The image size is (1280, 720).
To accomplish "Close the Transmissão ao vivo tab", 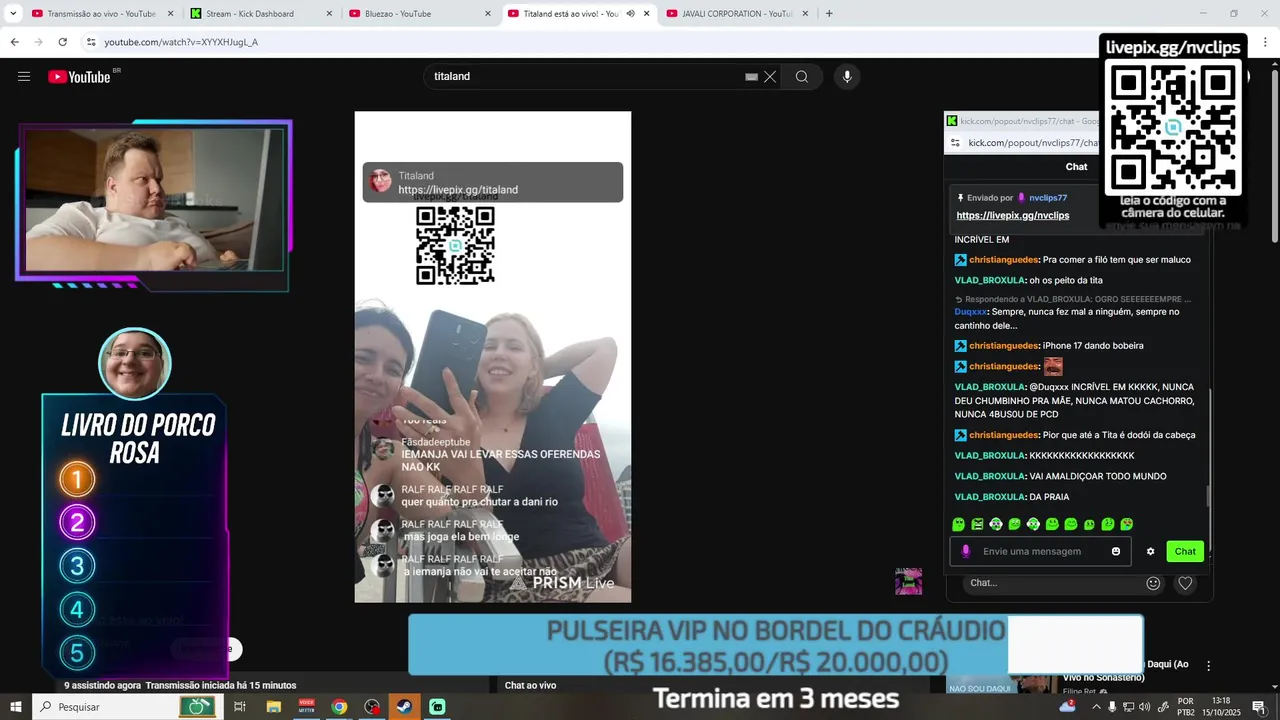I will (x=170, y=14).
